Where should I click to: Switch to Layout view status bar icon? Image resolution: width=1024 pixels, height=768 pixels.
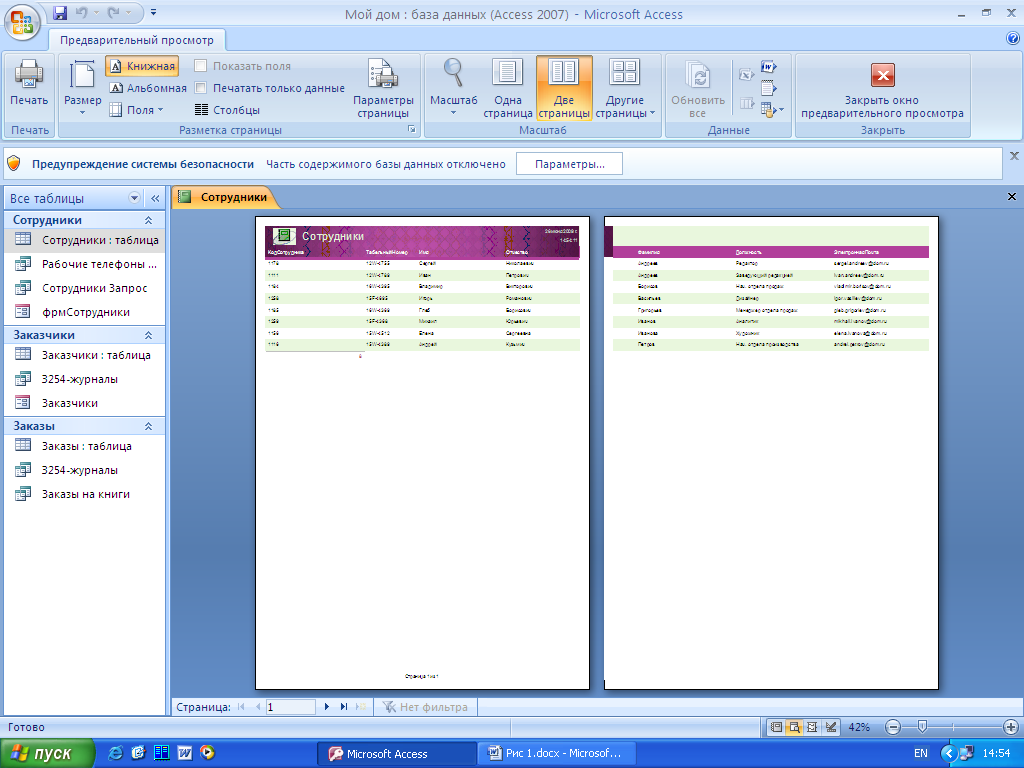coord(812,727)
